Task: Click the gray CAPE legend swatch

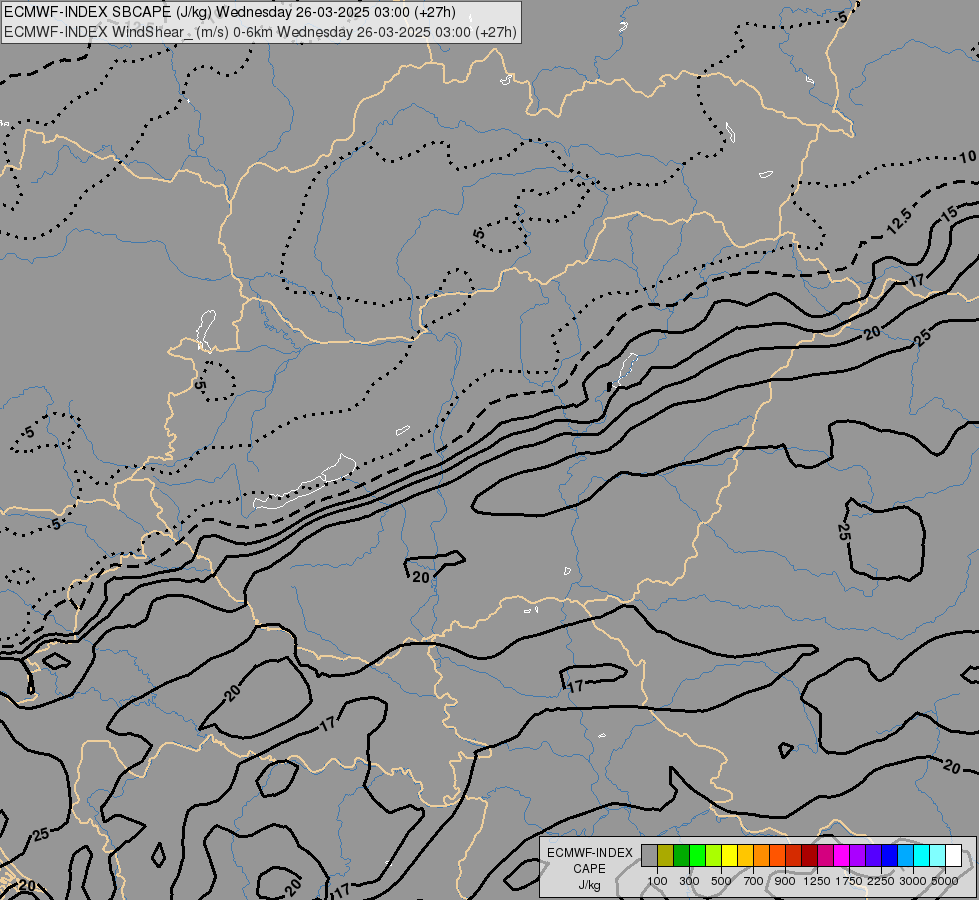Action: [649, 855]
